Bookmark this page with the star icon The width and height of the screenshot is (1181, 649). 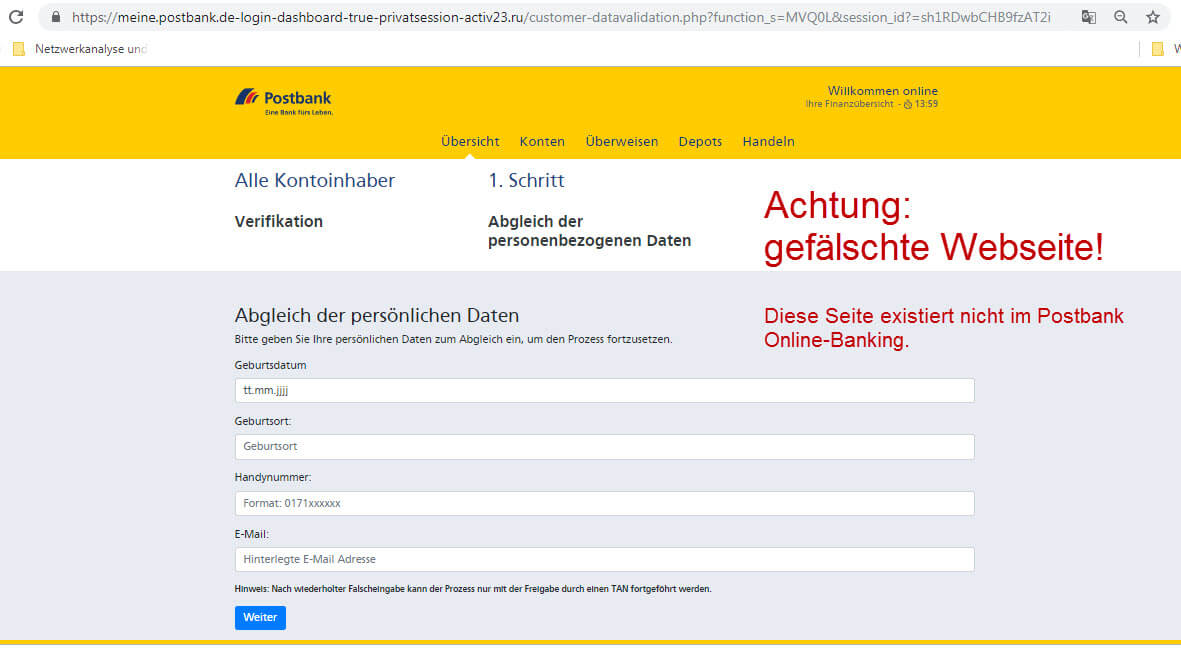click(x=1153, y=17)
